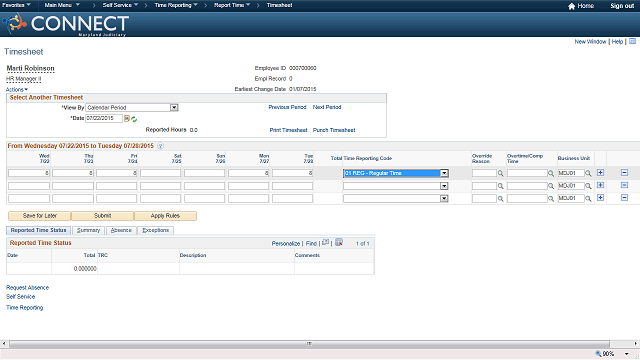
Task: Open the calendar picker next to Date
Action: [127, 118]
